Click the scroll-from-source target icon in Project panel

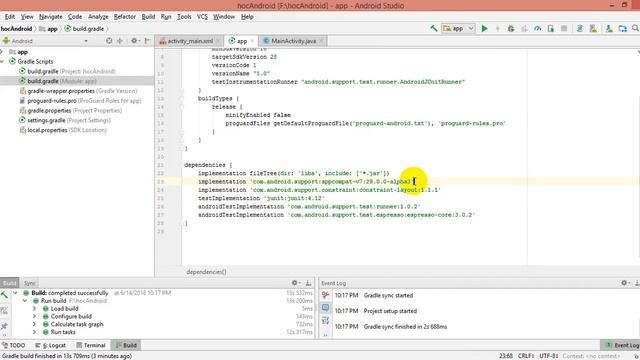[x=109, y=41]
